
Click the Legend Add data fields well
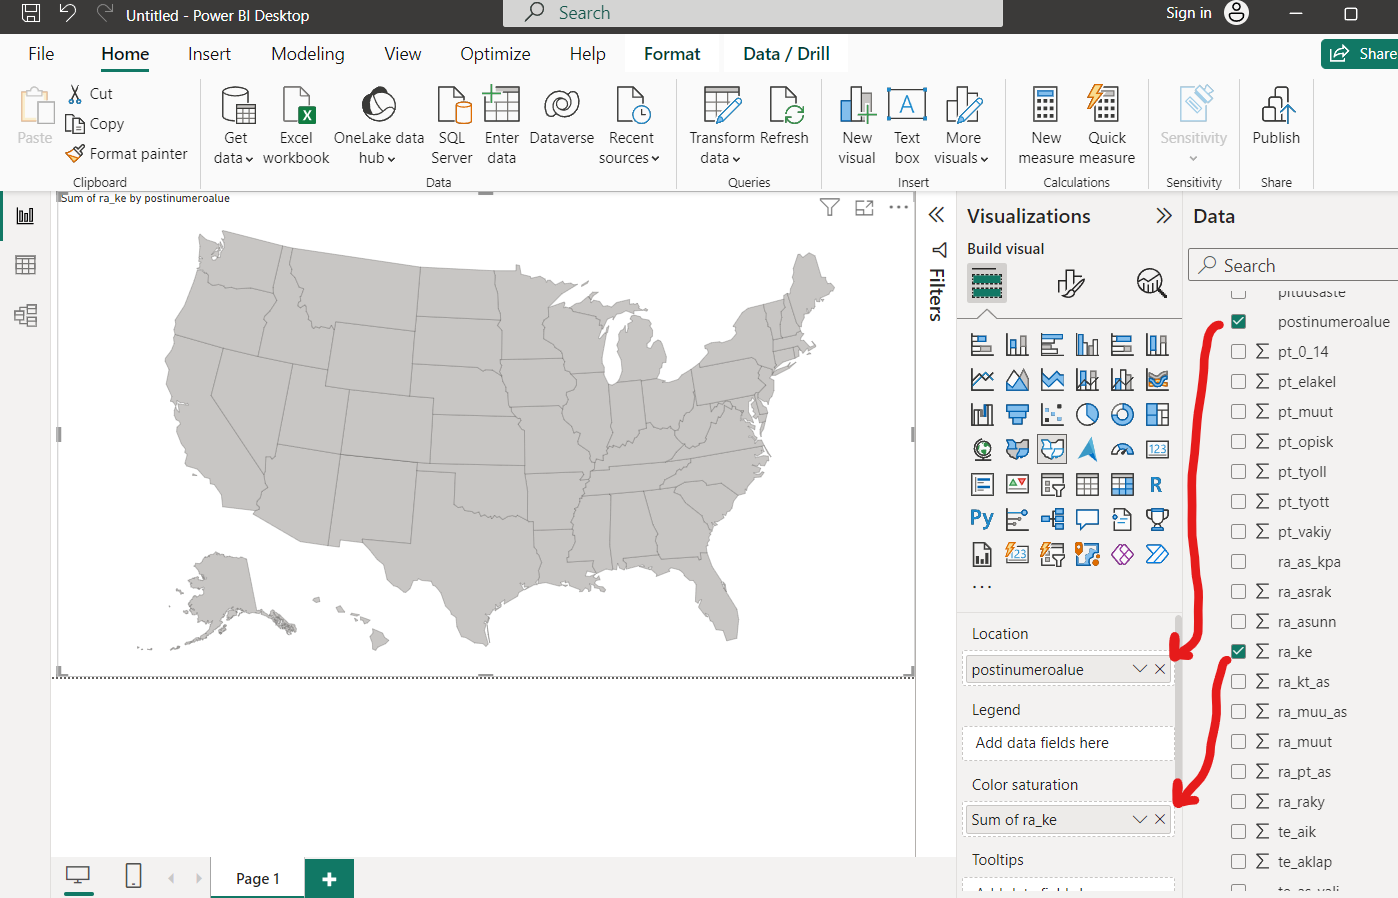click(1068, 743)
